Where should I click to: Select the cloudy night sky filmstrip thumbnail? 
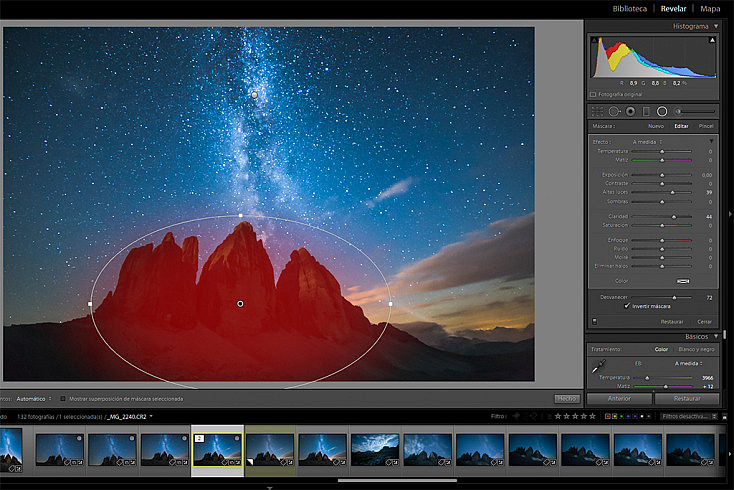[374, 450]
